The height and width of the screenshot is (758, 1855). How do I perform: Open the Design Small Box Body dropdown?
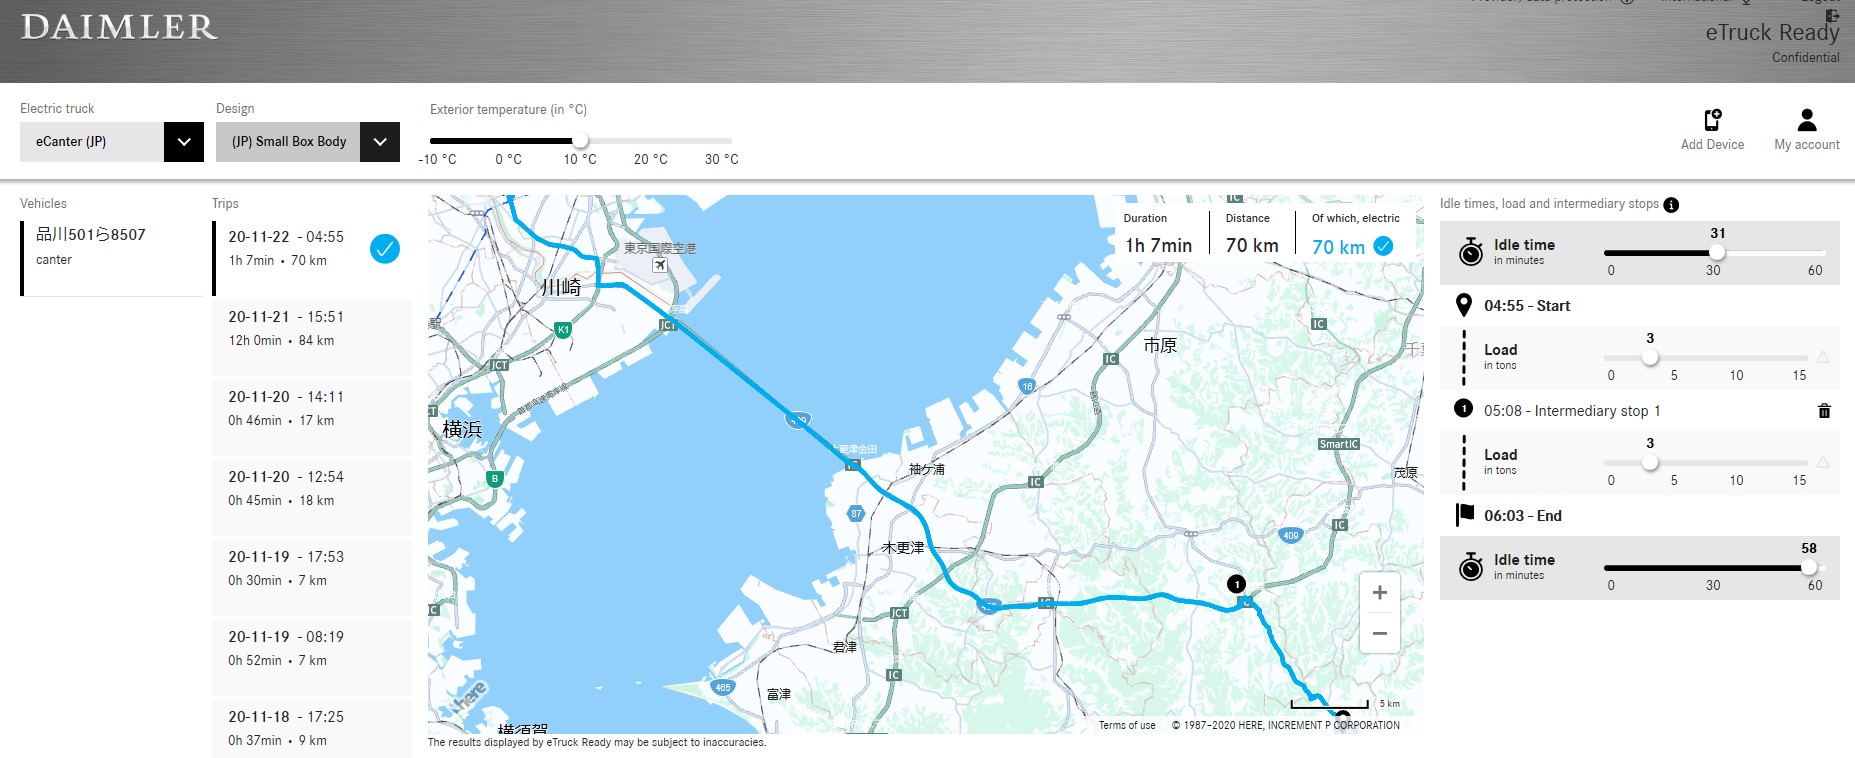pos(379,142)
